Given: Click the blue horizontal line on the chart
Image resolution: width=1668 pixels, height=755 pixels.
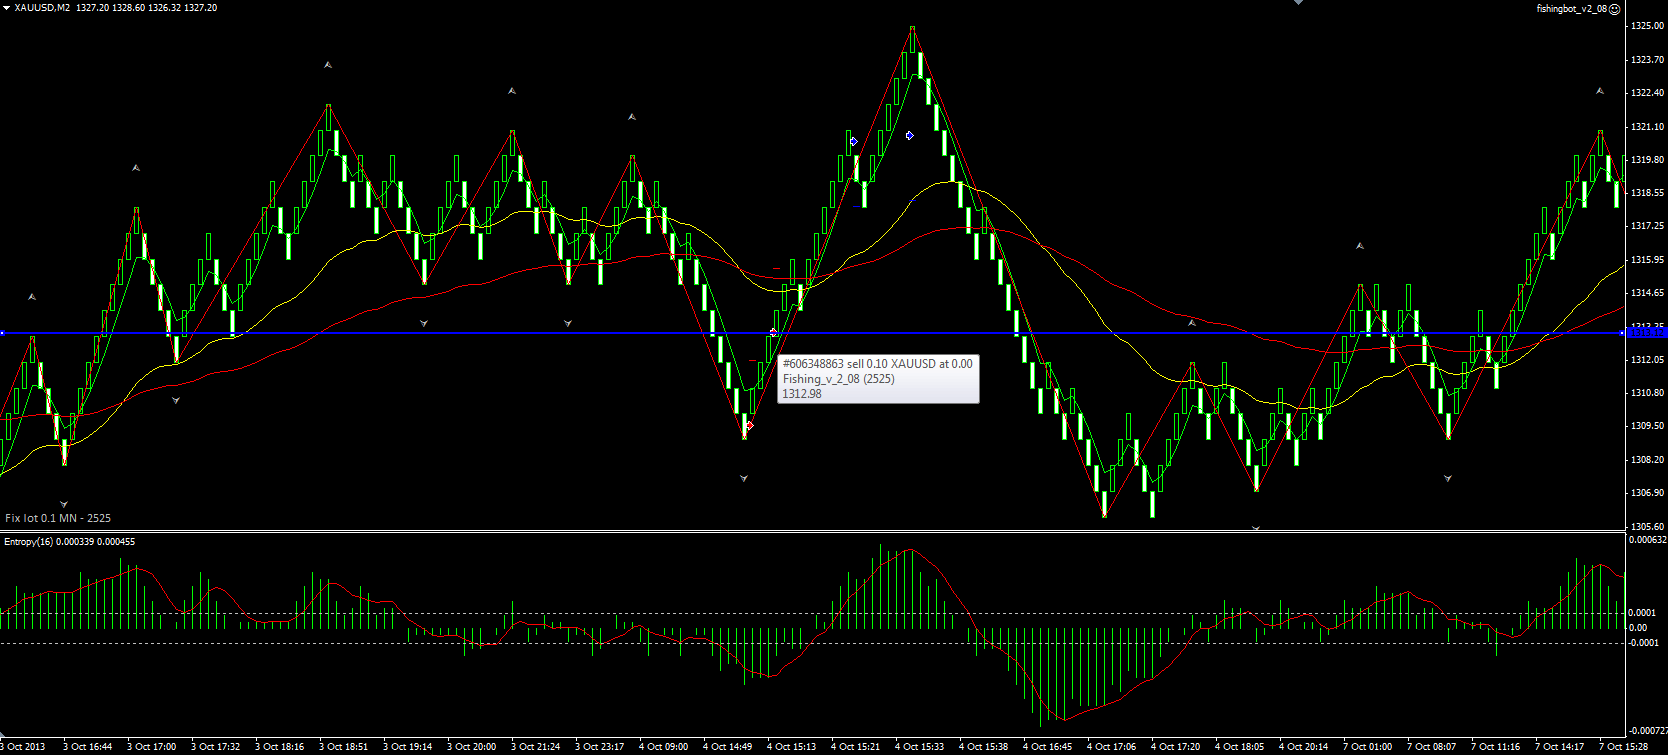Looking at the screenshot, I should (811, 333).
